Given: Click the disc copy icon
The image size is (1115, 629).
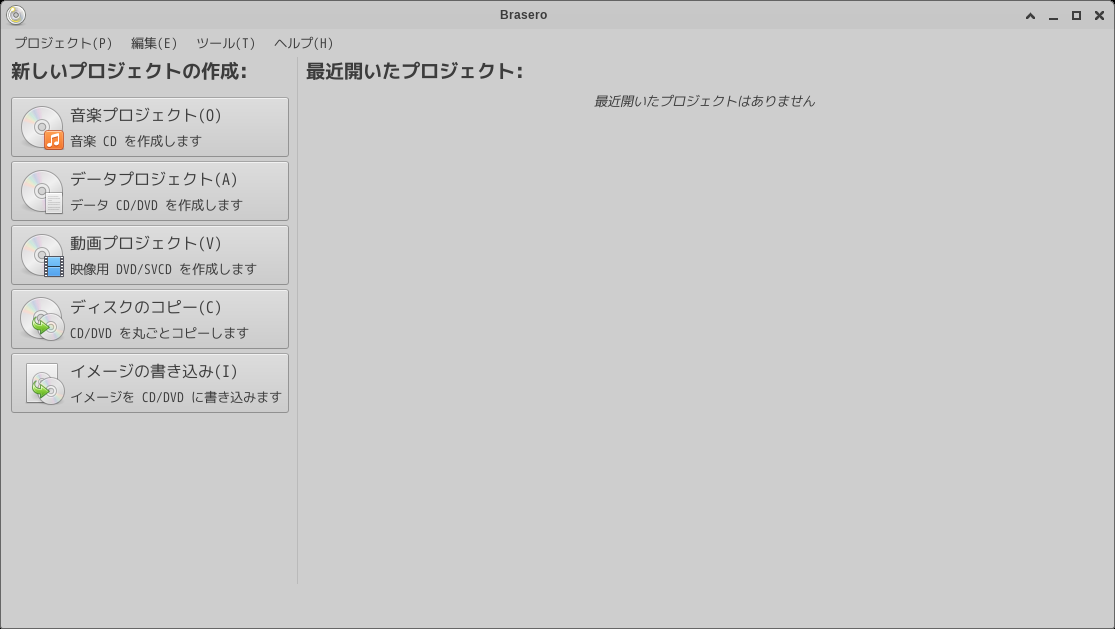Looking at the screenshot, I should (43, 319).
